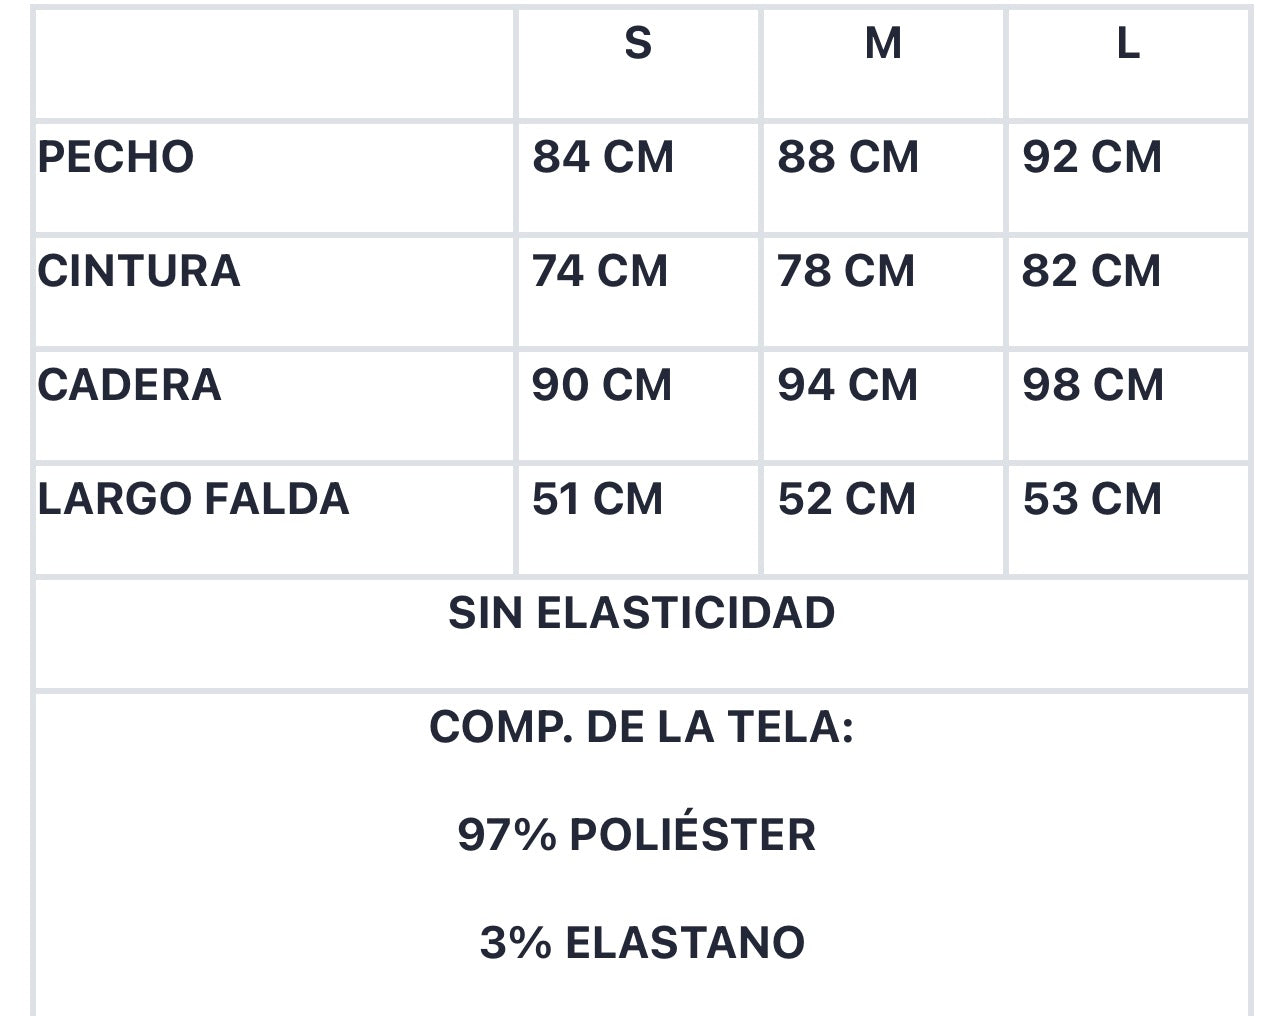Click the PECHO row label
Image resolution: width=1284 pixels, height=1016 pixels.
tap(115, 158)
